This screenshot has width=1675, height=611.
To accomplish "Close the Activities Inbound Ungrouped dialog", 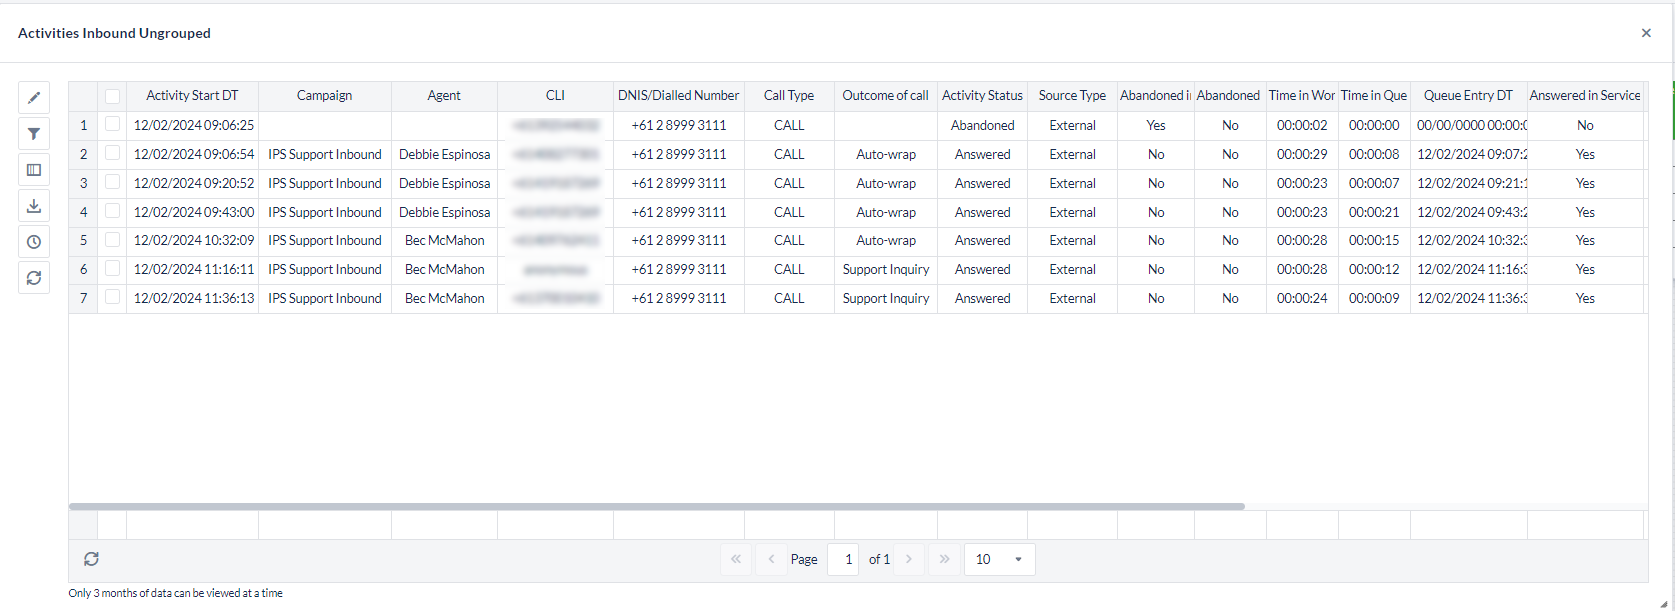I will [x=1646, y=33].
